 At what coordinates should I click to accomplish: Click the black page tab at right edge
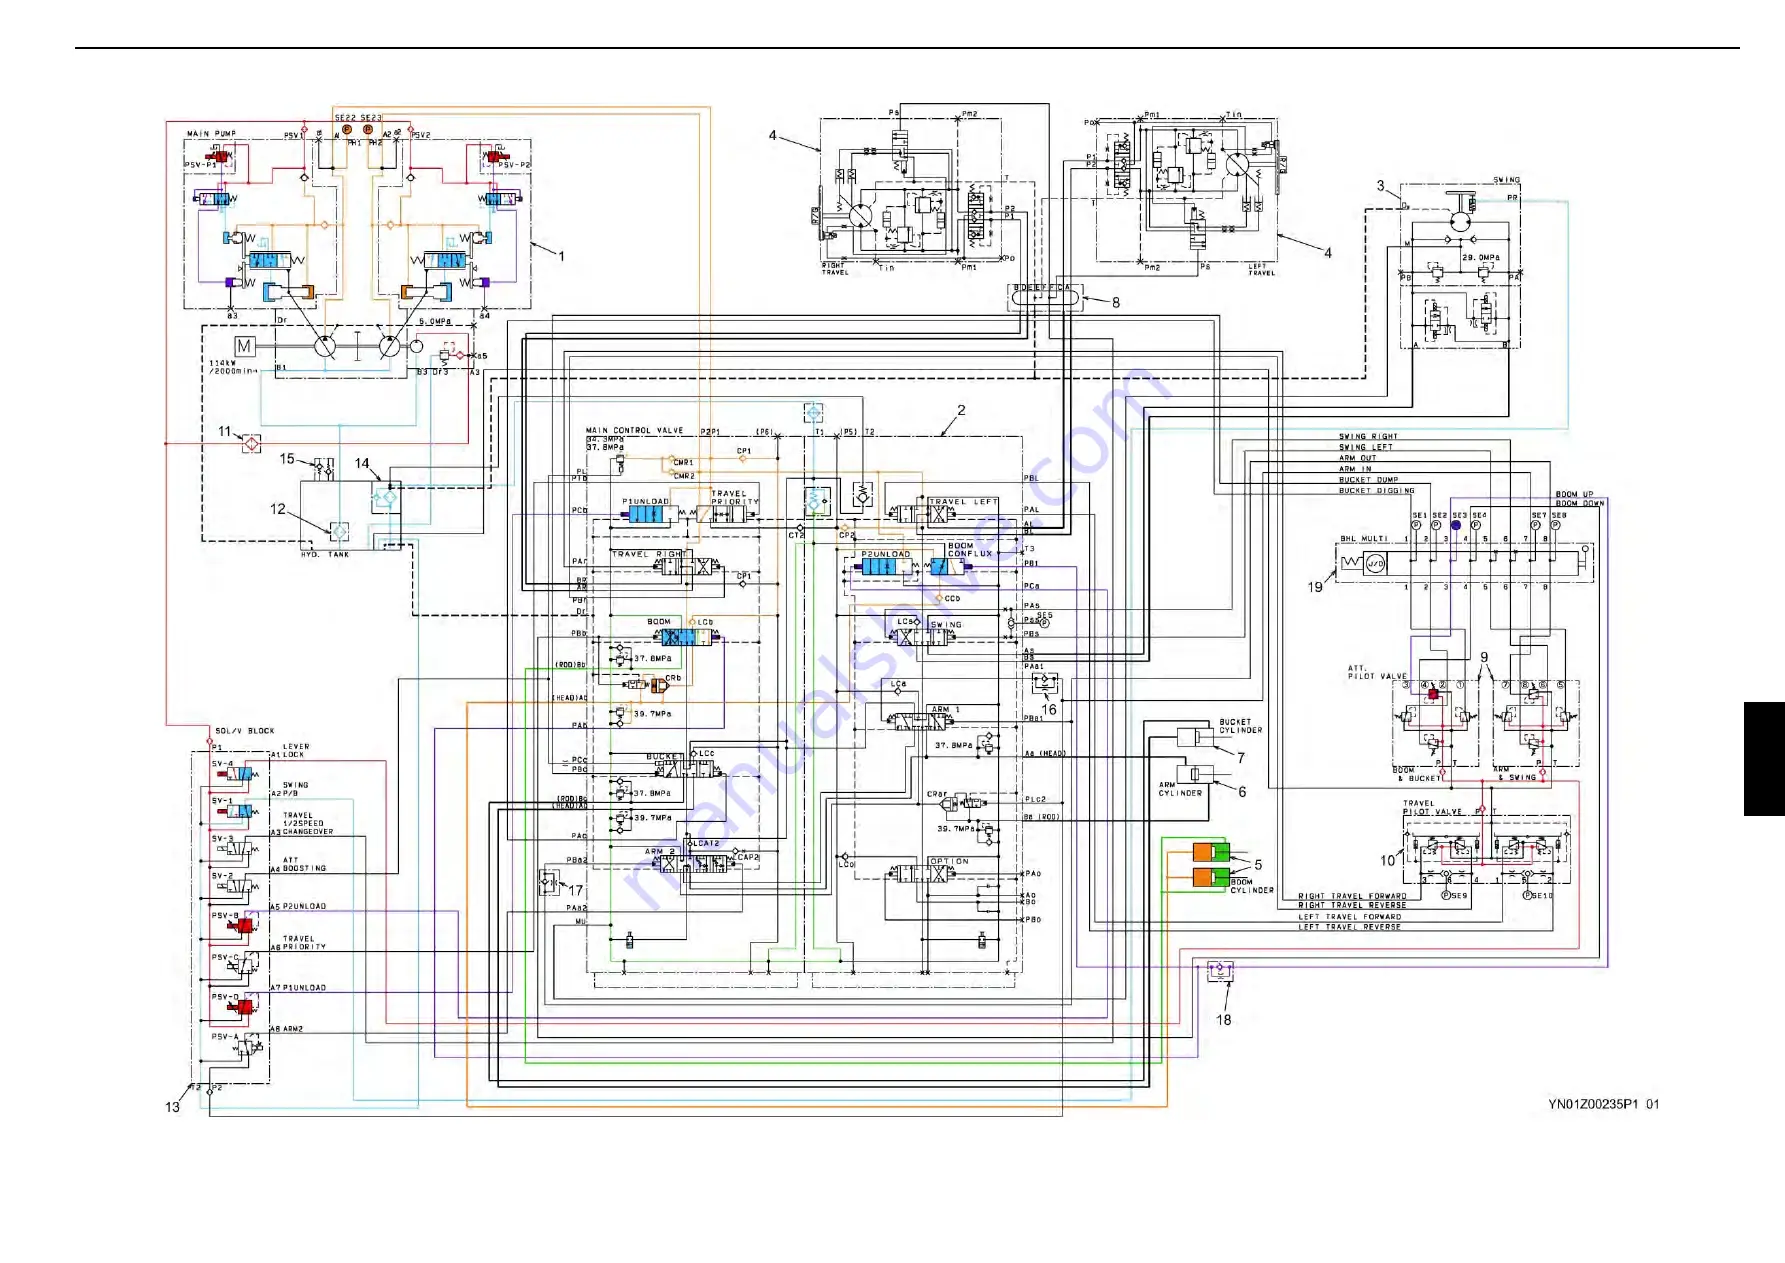1764,759
